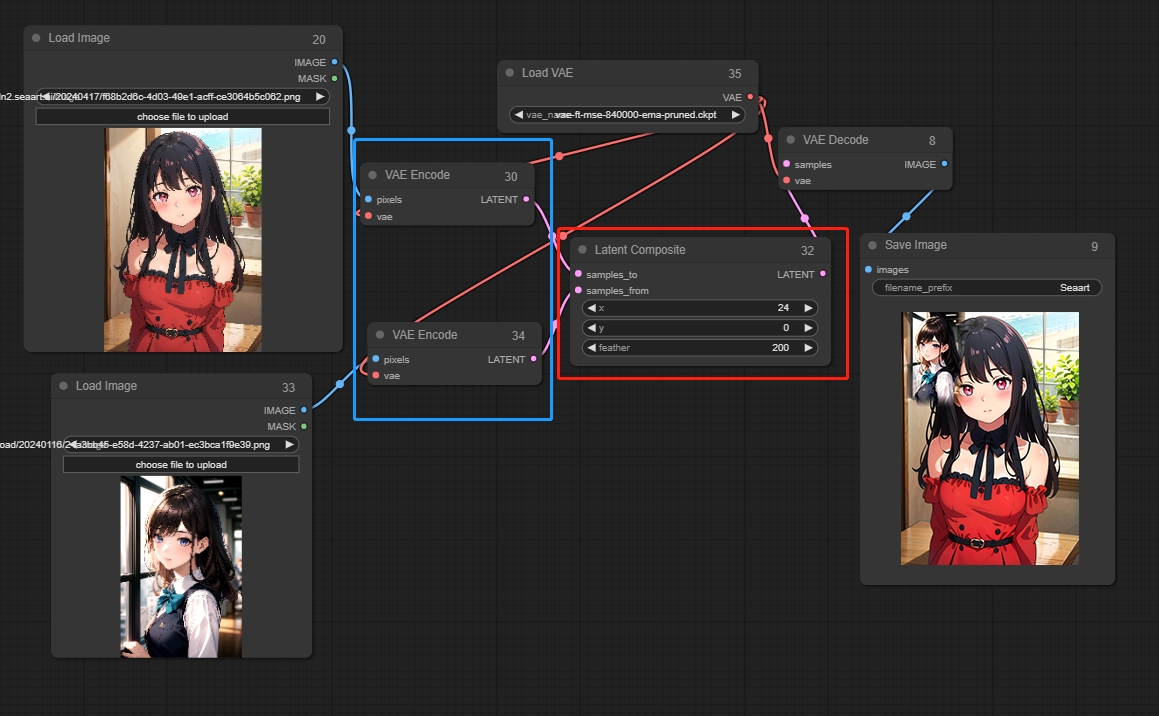Open the vae_name selector in Load VAE
This screenshot has height=716, width=1159.
click(627, 115)
